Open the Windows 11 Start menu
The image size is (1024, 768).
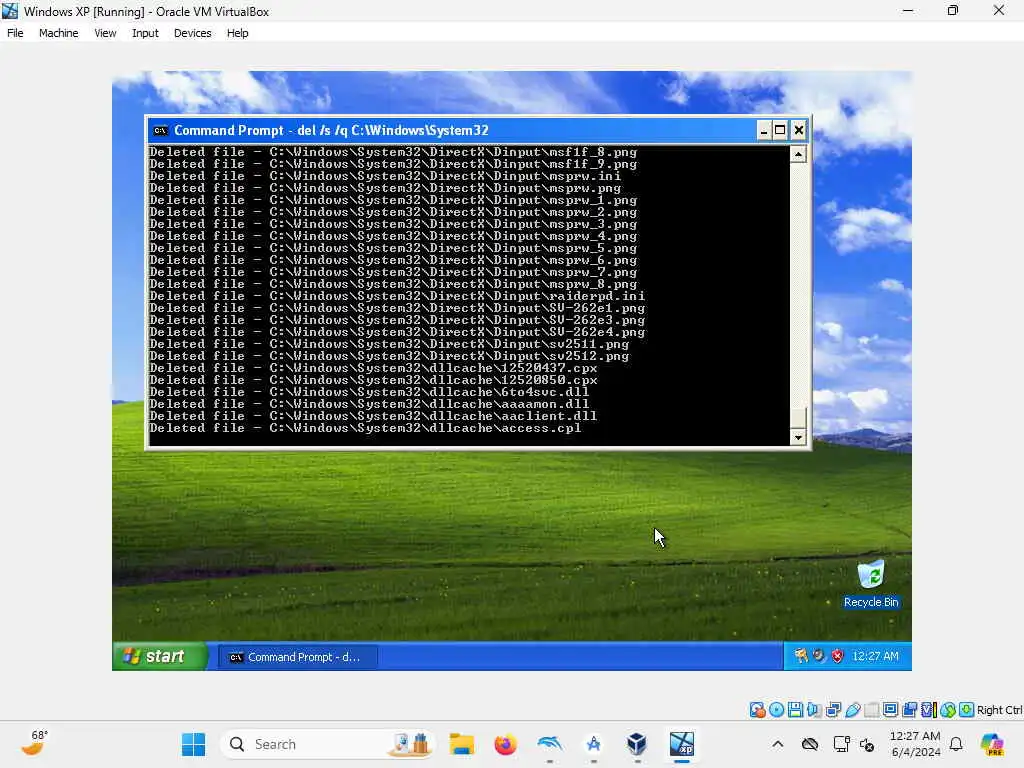click(x=193, y=744)
